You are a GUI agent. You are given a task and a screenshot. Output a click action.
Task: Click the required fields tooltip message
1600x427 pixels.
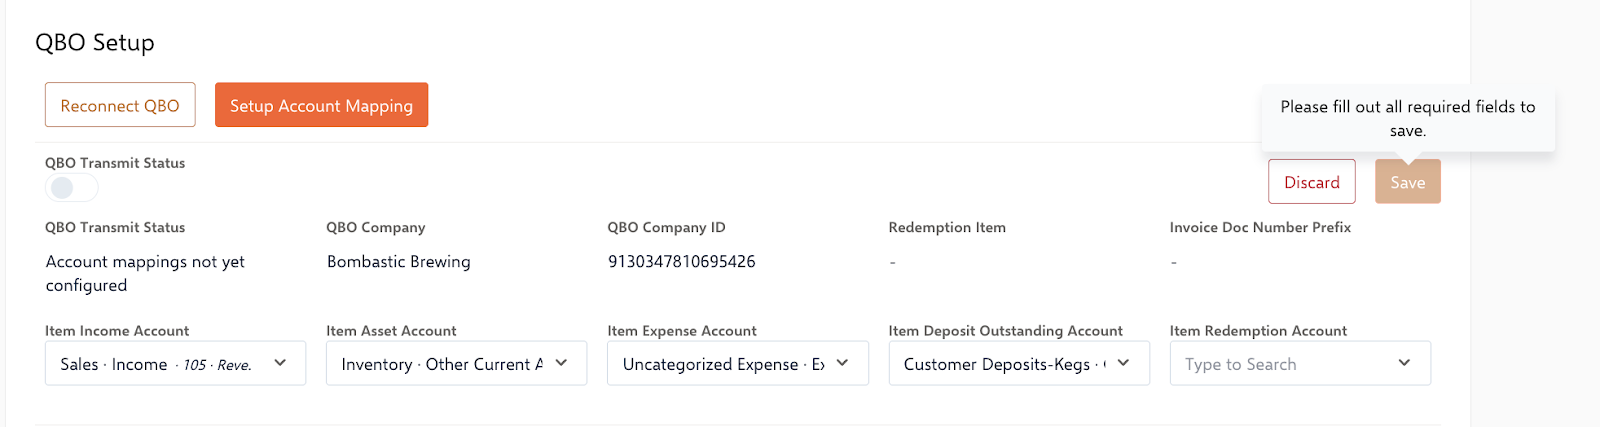(1407, 118)
